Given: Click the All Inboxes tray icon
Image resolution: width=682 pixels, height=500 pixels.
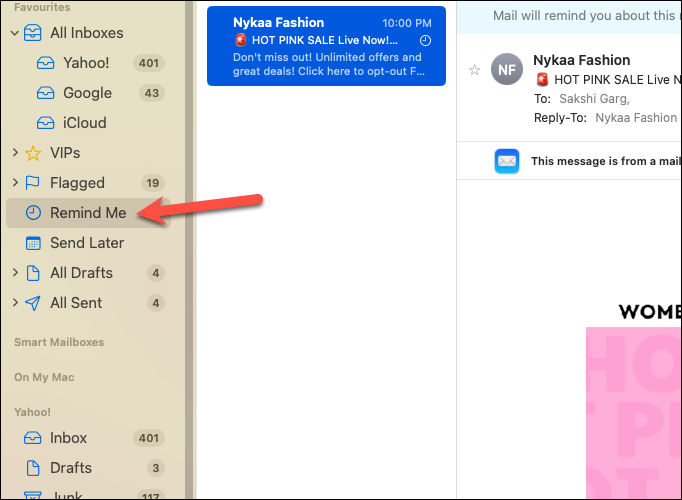Looking at the screenshot, I should (x=33, y=33).
